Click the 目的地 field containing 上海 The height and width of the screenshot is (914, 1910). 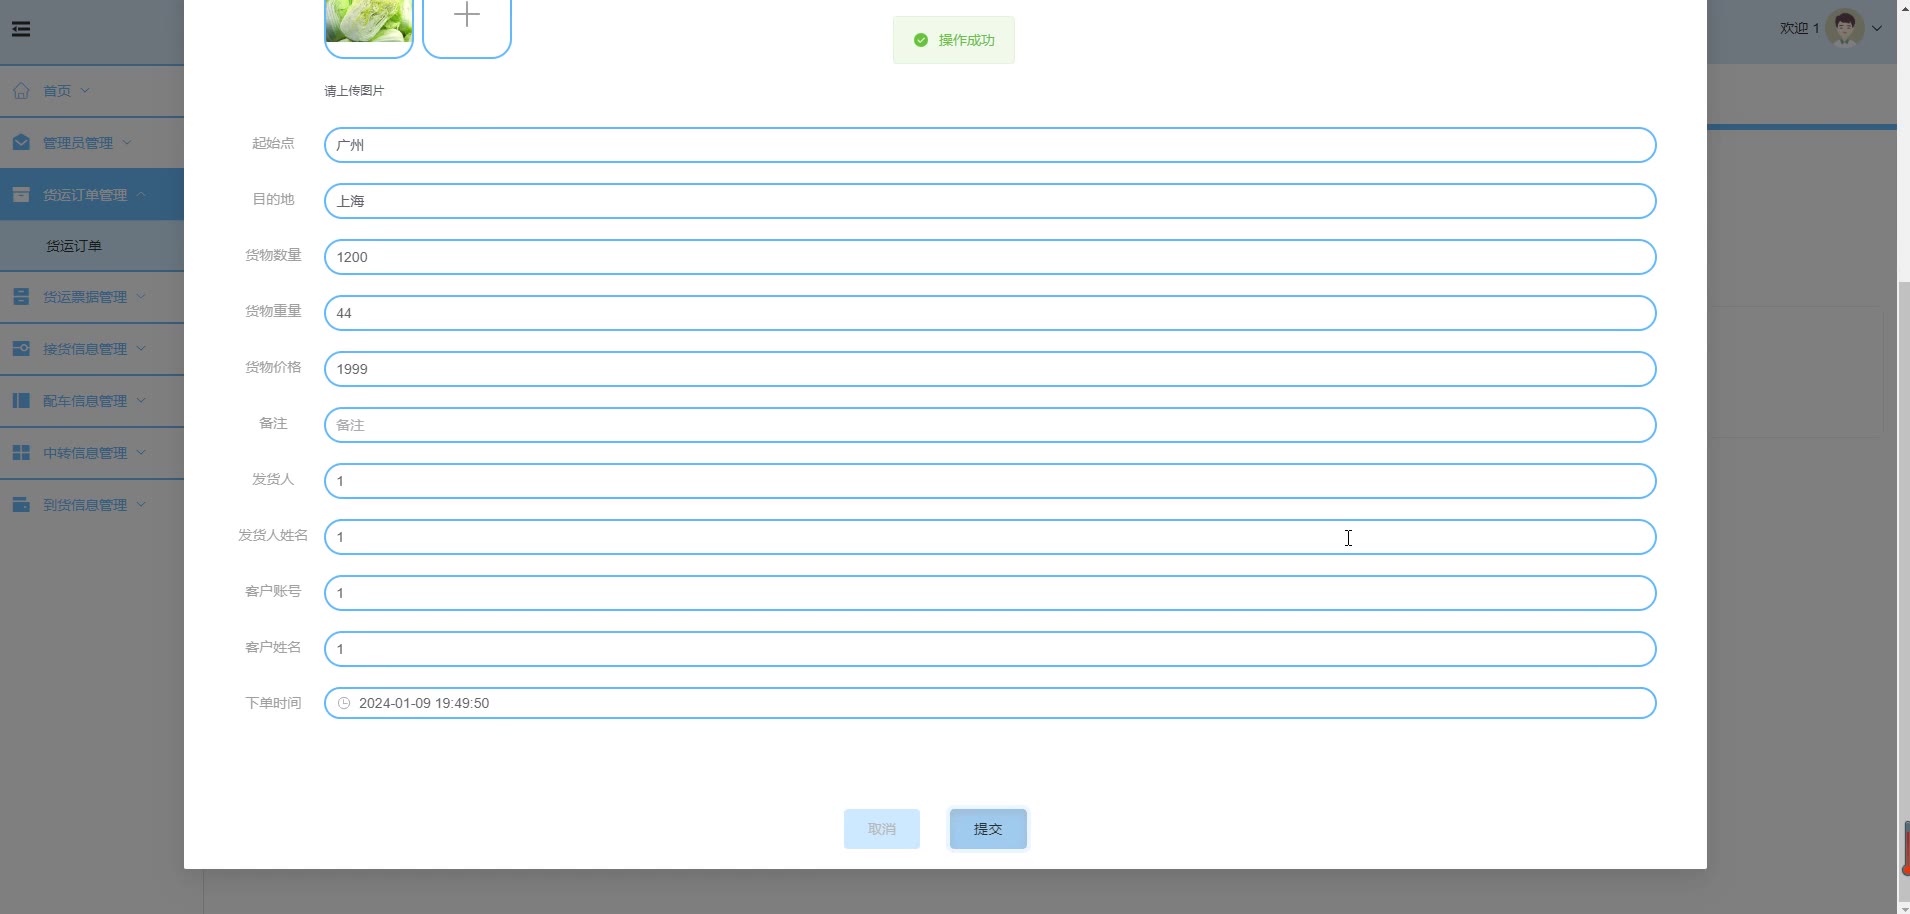point(990,201)
